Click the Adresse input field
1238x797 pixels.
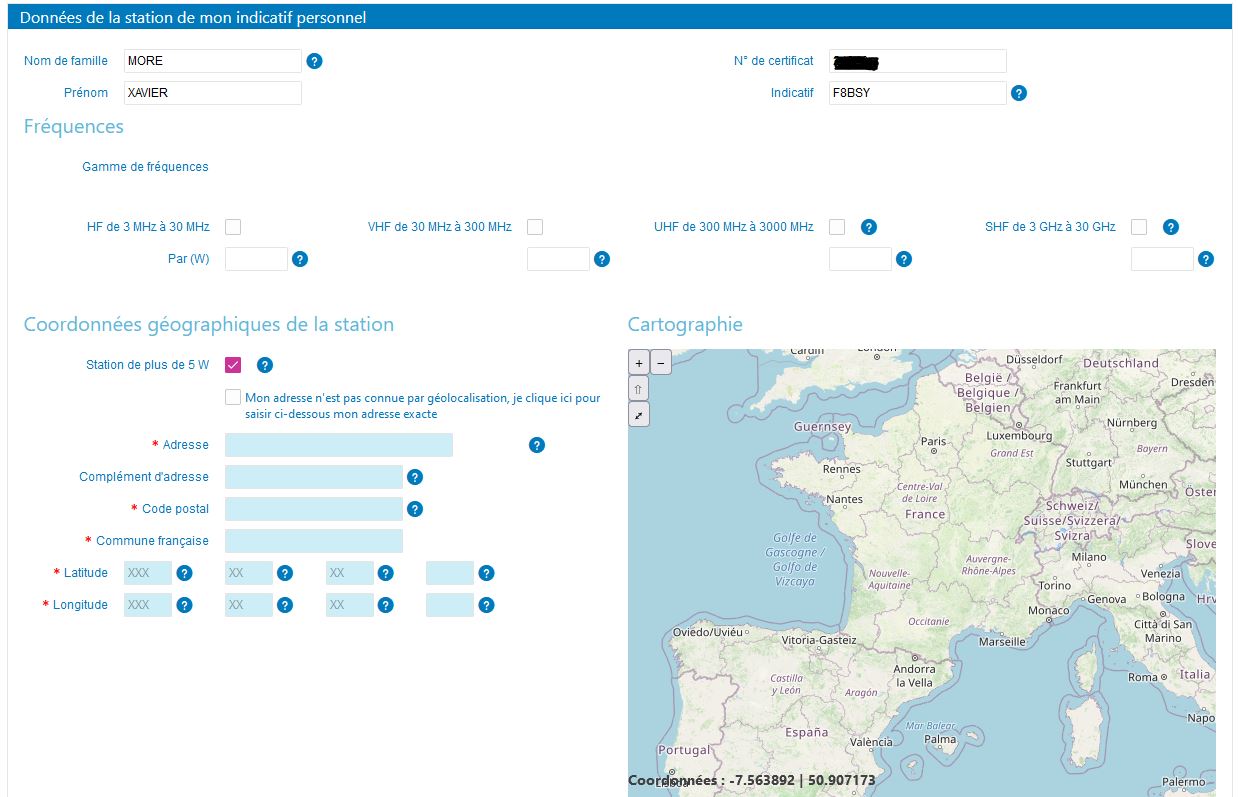point(339,445)
